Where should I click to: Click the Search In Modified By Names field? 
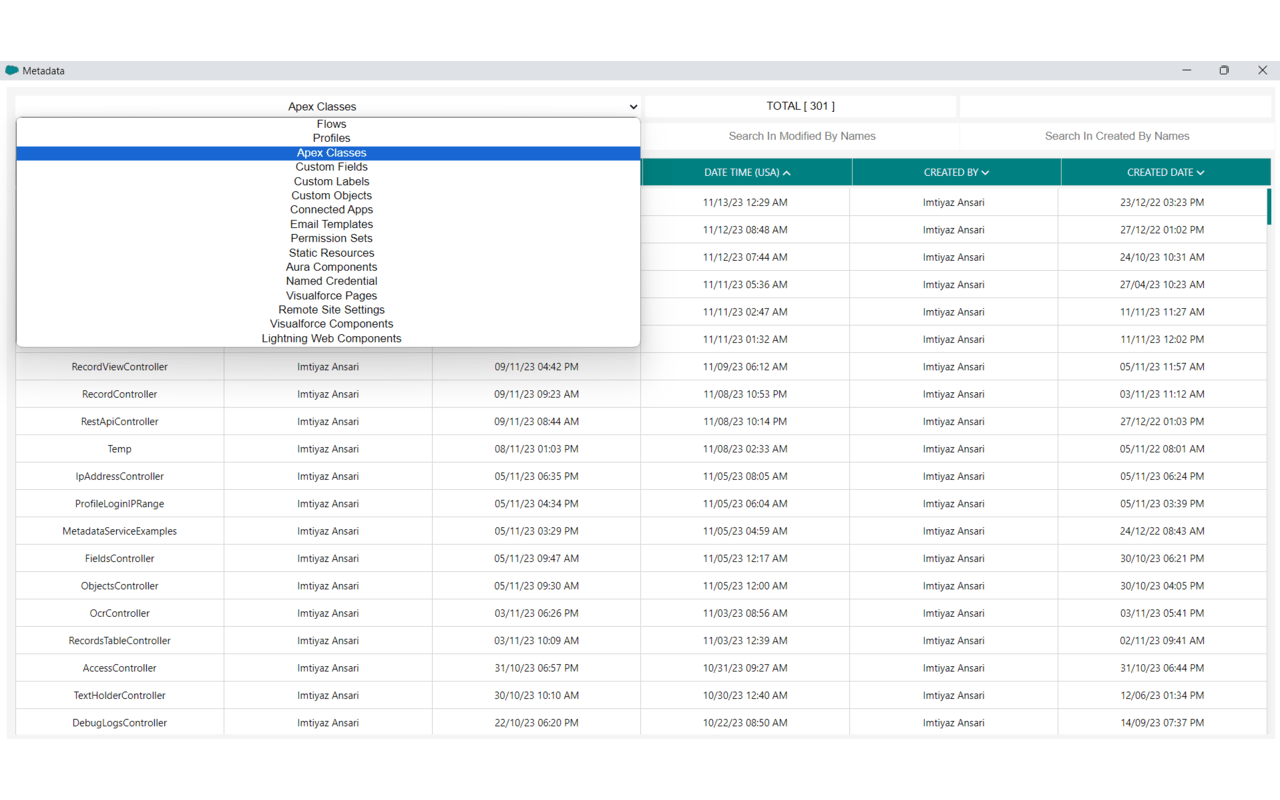(x=802, y=136)
